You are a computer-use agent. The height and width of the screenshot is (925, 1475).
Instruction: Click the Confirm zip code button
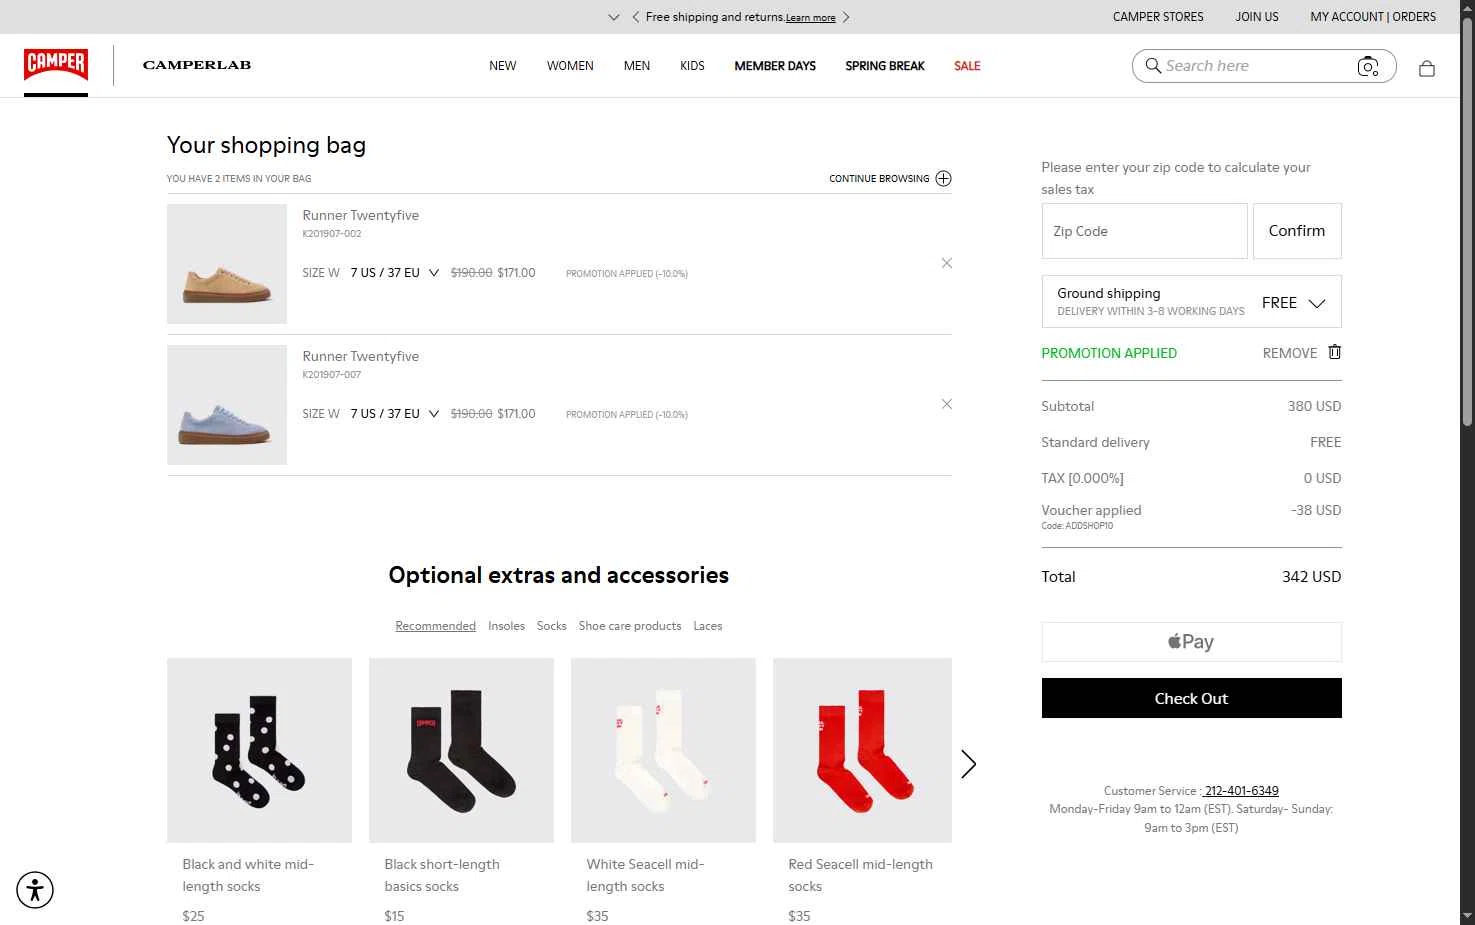1296,231
